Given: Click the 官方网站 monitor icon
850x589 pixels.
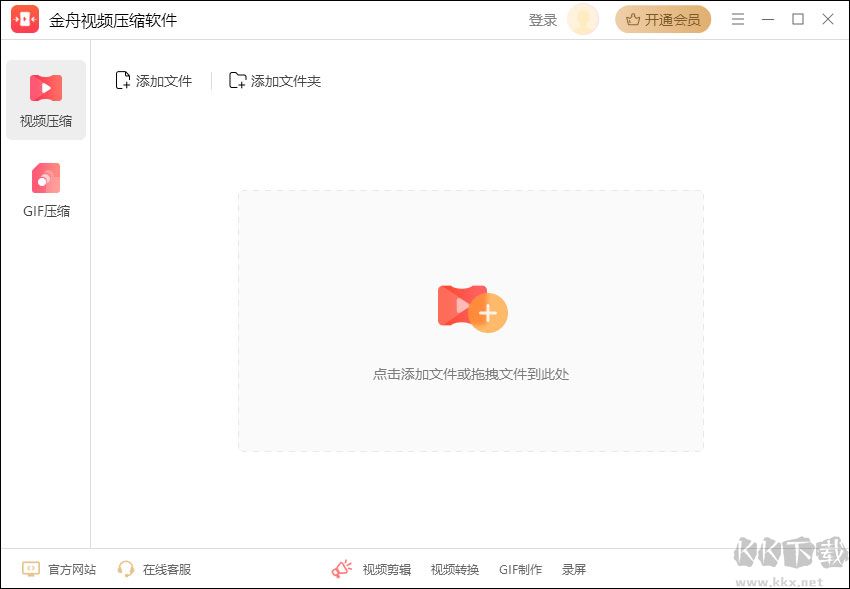Looking at the screenshot, I should pos(30,568).
